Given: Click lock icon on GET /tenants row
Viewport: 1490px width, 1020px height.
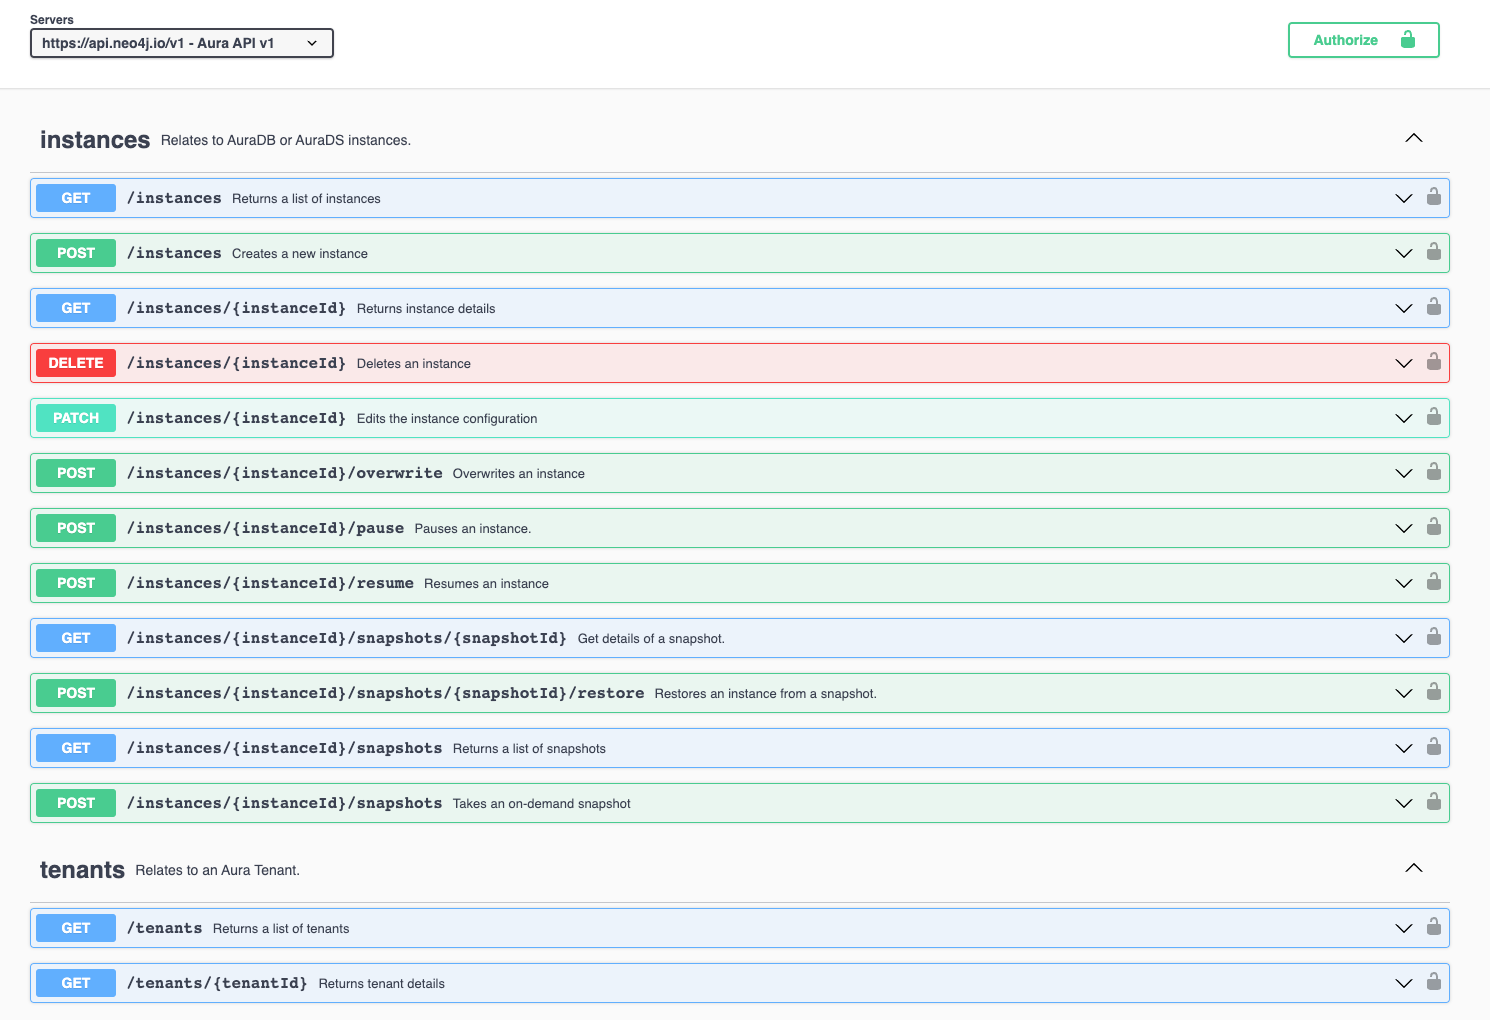Looking at the screenshot, I should tap(1434, 926).
